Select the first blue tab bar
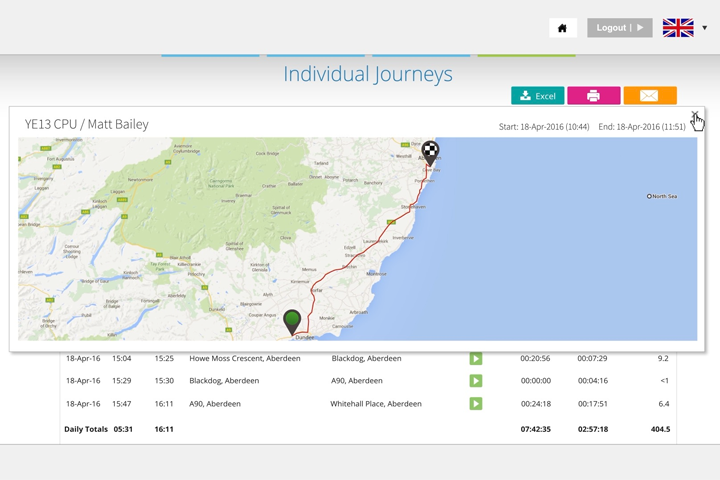Viewport: 720px width, 480px height. (210, 55)
